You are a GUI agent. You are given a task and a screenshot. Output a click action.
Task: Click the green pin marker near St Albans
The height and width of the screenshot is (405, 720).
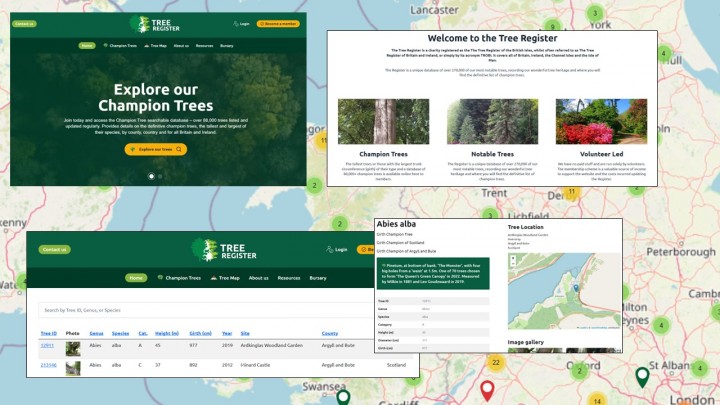pos(642,377)
